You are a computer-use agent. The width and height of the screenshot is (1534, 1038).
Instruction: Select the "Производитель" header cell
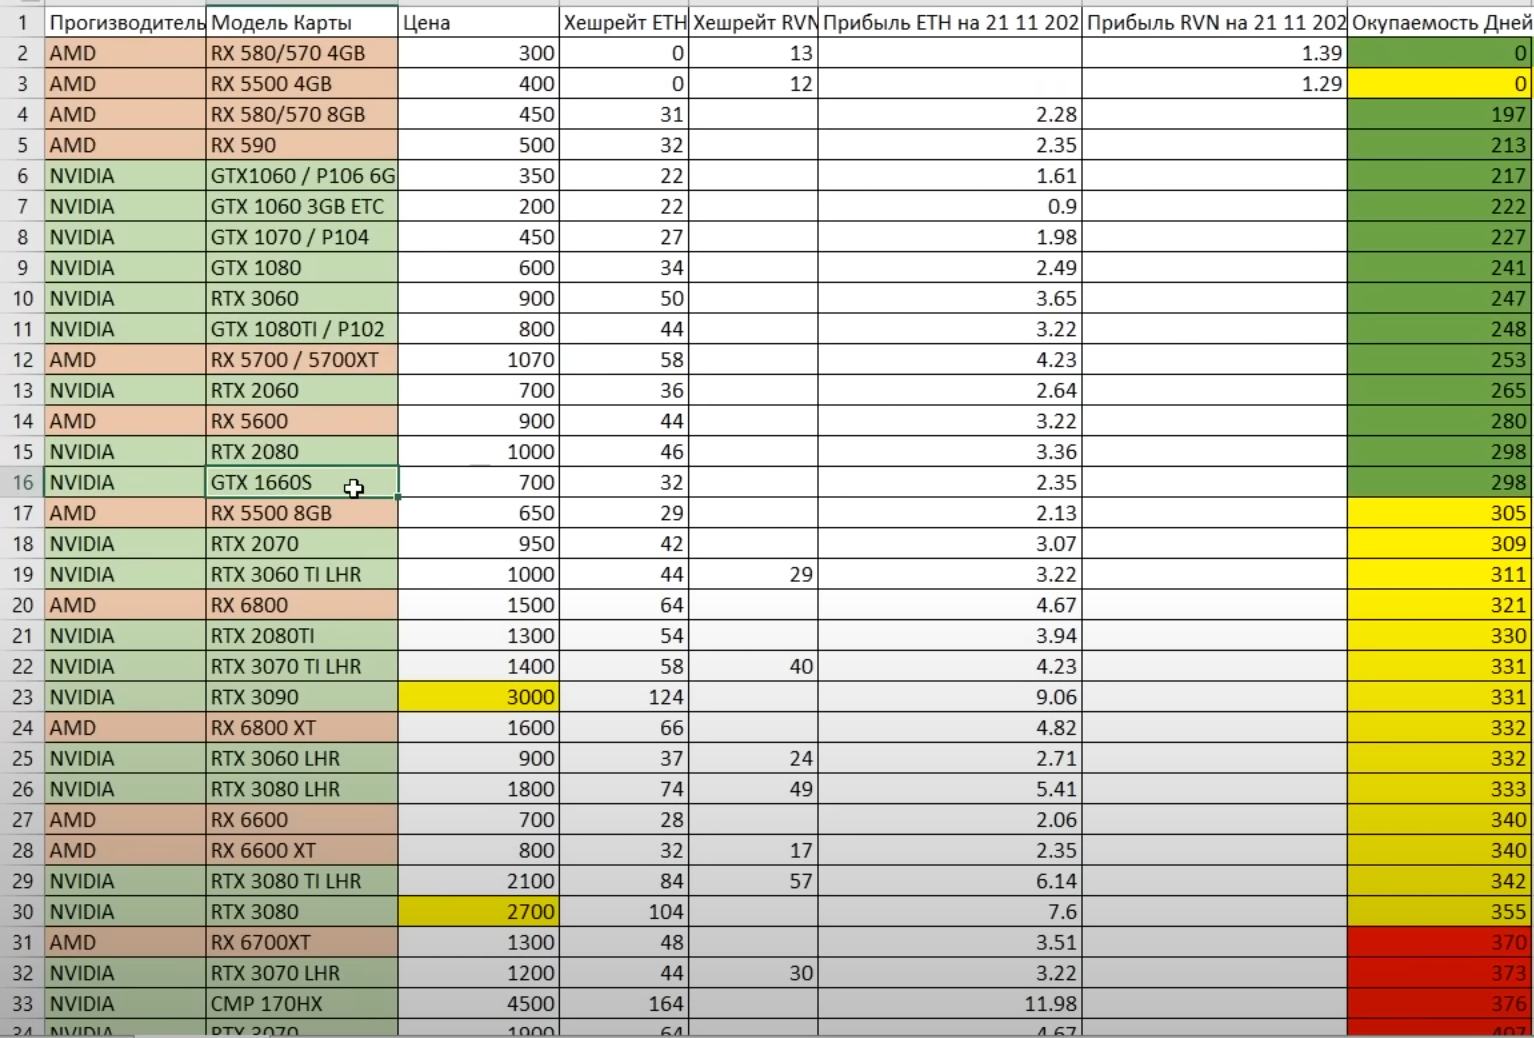(126, 22)
